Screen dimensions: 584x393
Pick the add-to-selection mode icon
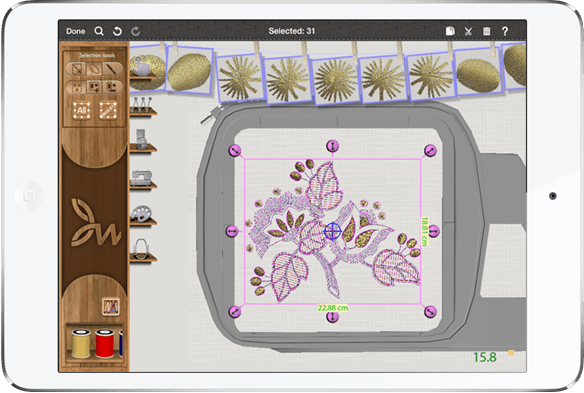94,87
